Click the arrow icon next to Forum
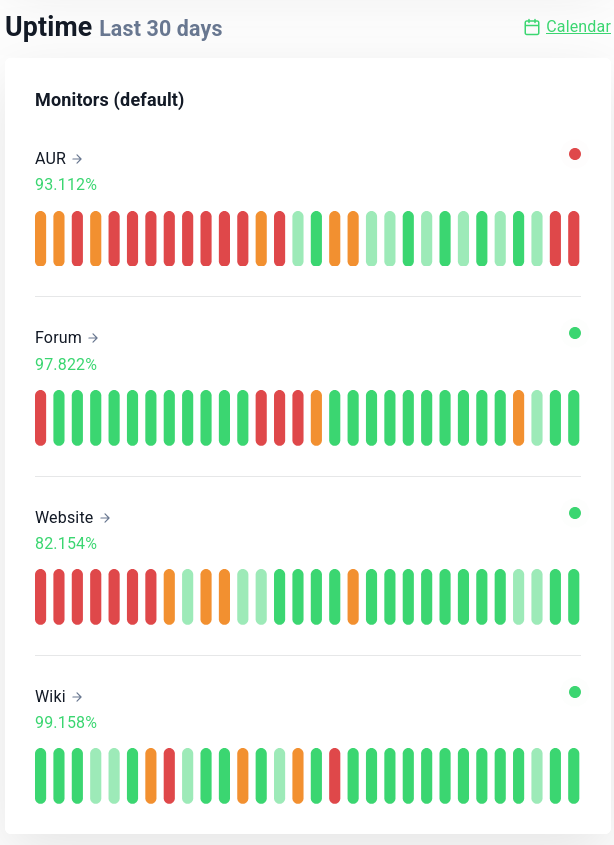Viewport: 614px width, 845px height. (93, 338)
